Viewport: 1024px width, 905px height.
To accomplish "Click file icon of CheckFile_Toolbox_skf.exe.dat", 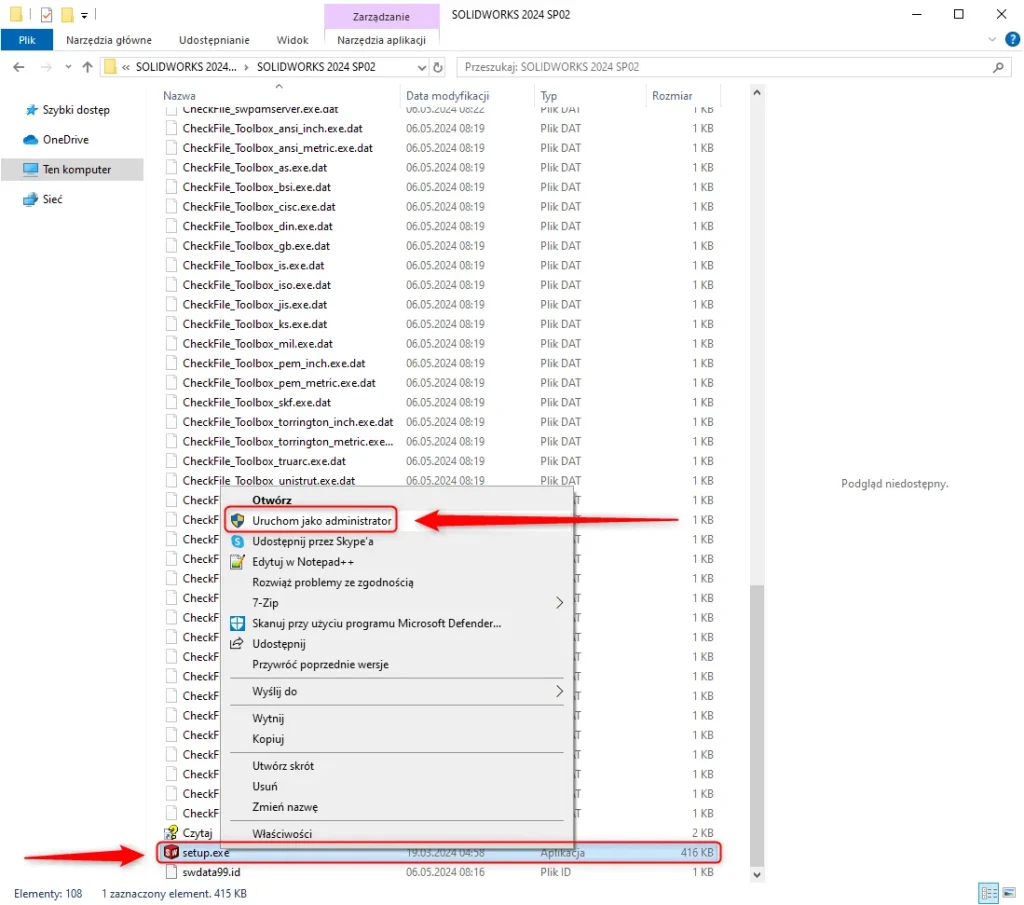I will click(x=171, y=402).
